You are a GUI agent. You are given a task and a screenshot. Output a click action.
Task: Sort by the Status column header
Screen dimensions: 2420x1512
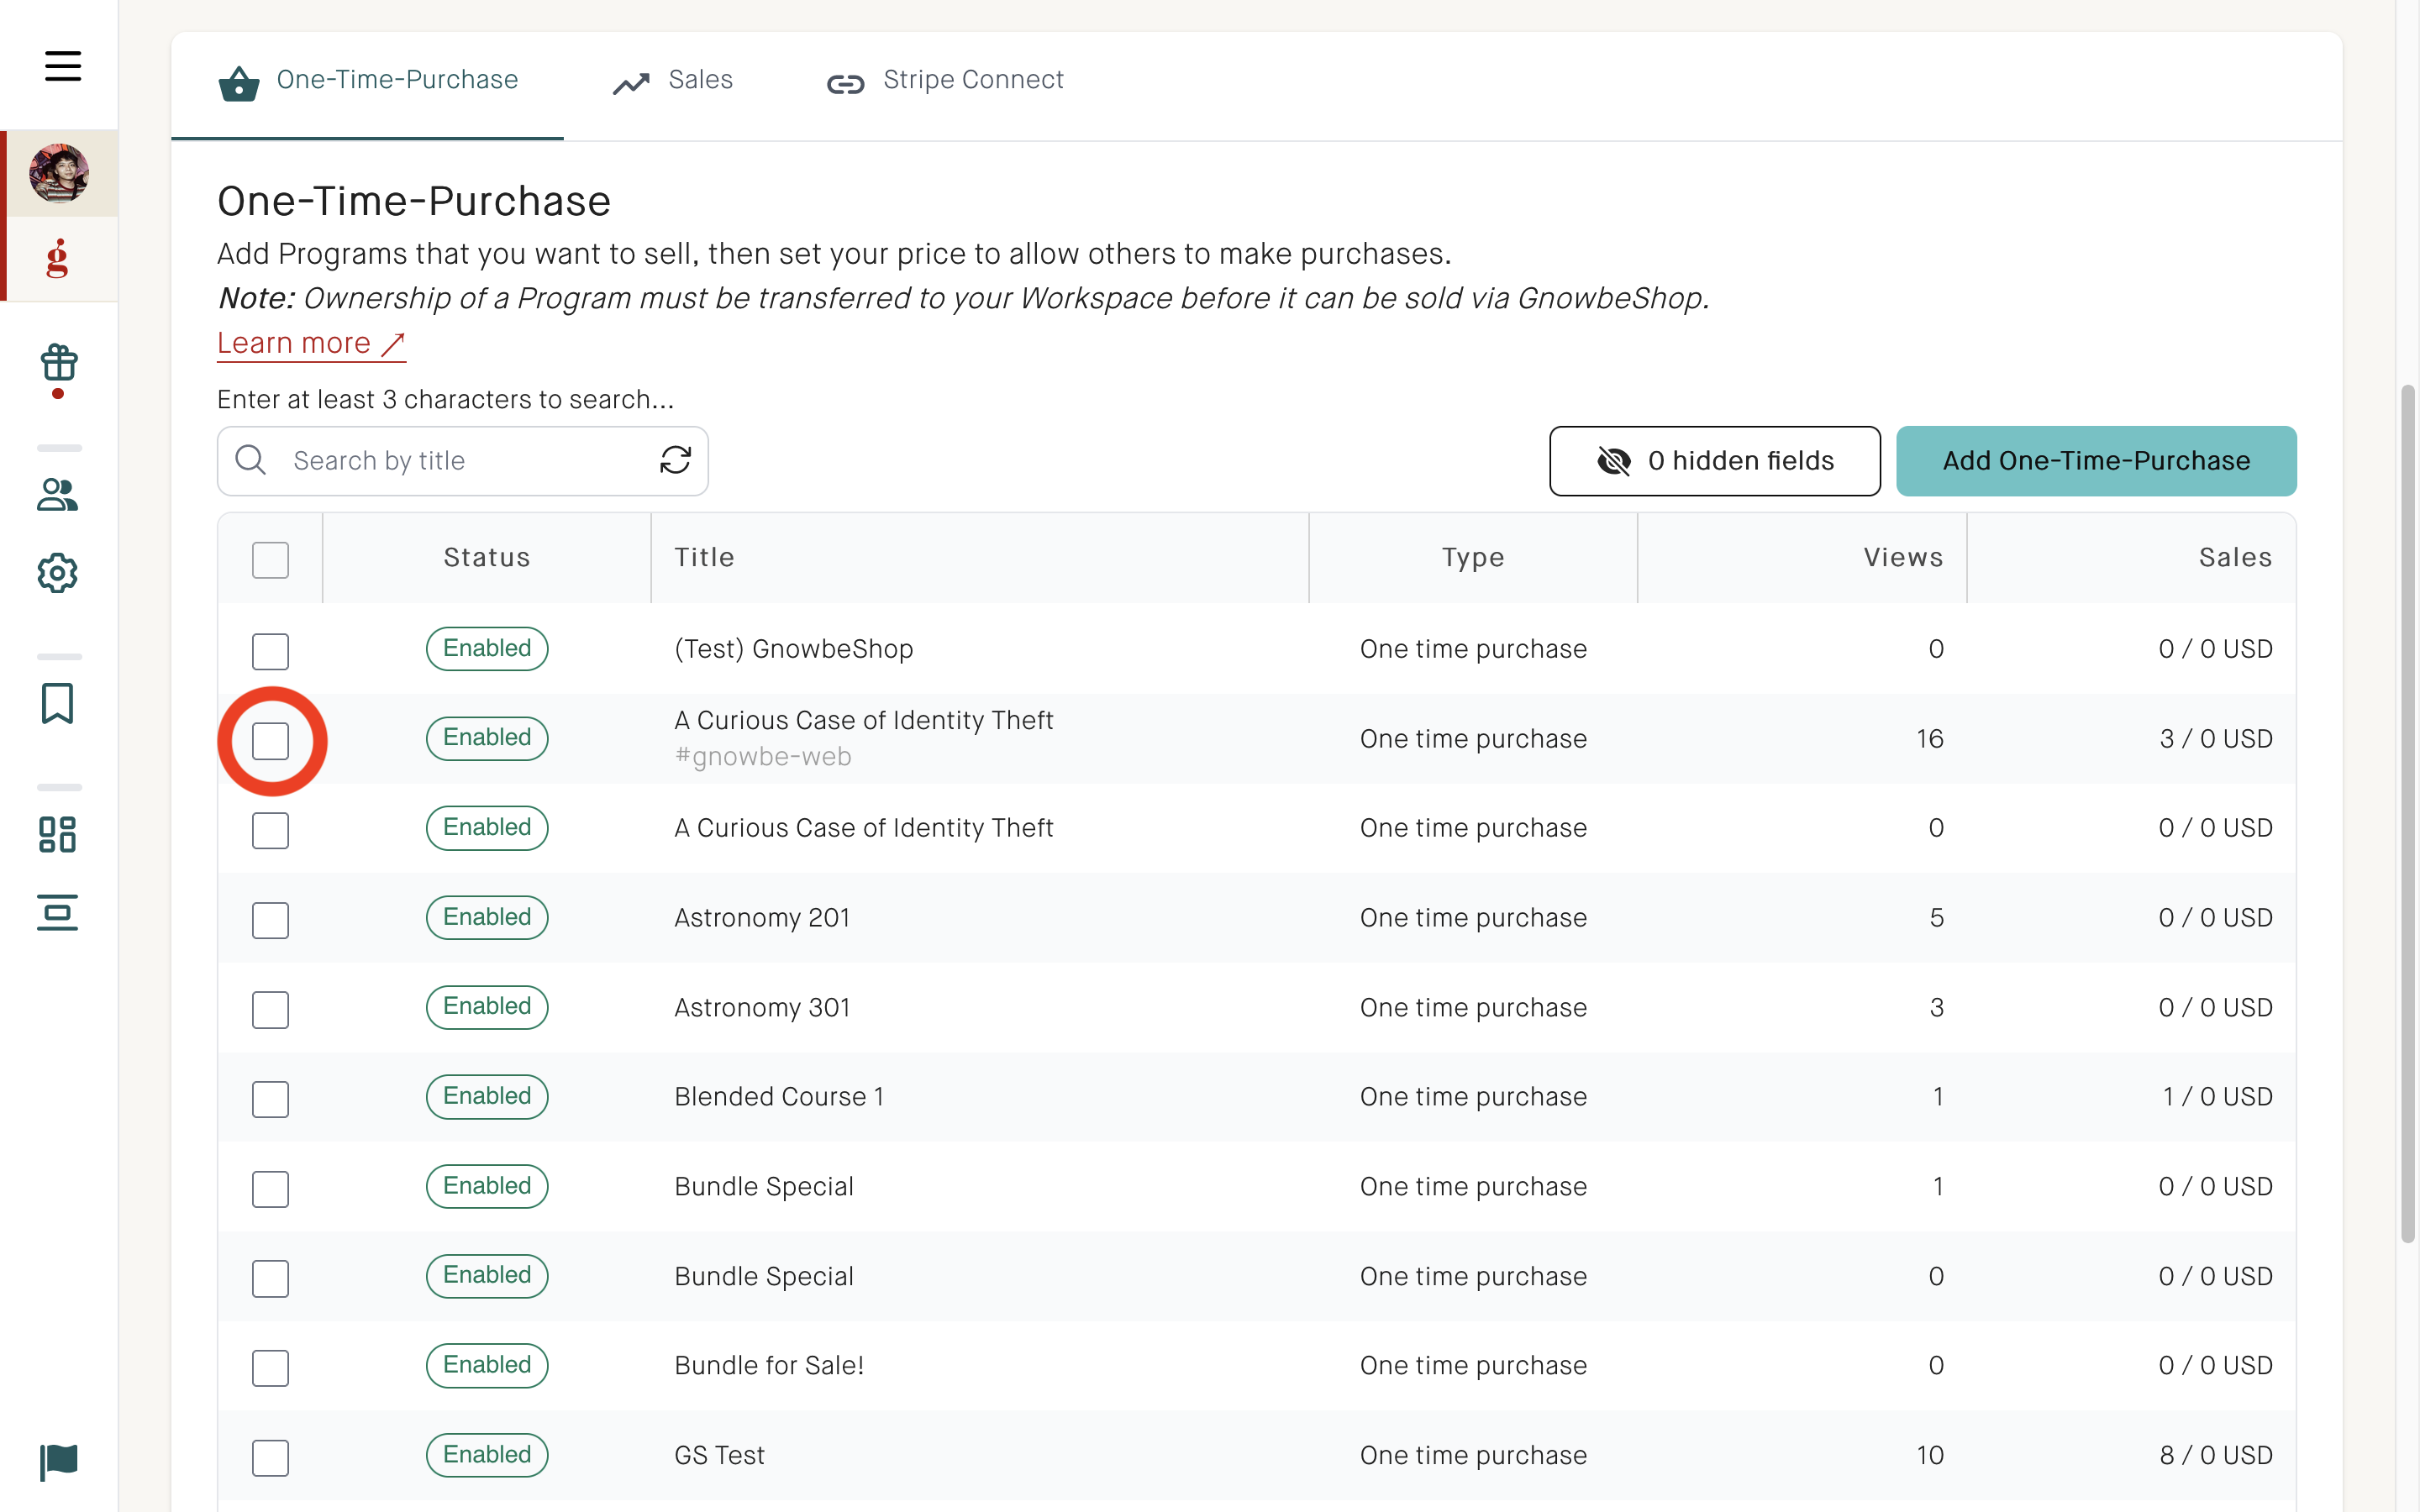(x=487, y=557)
